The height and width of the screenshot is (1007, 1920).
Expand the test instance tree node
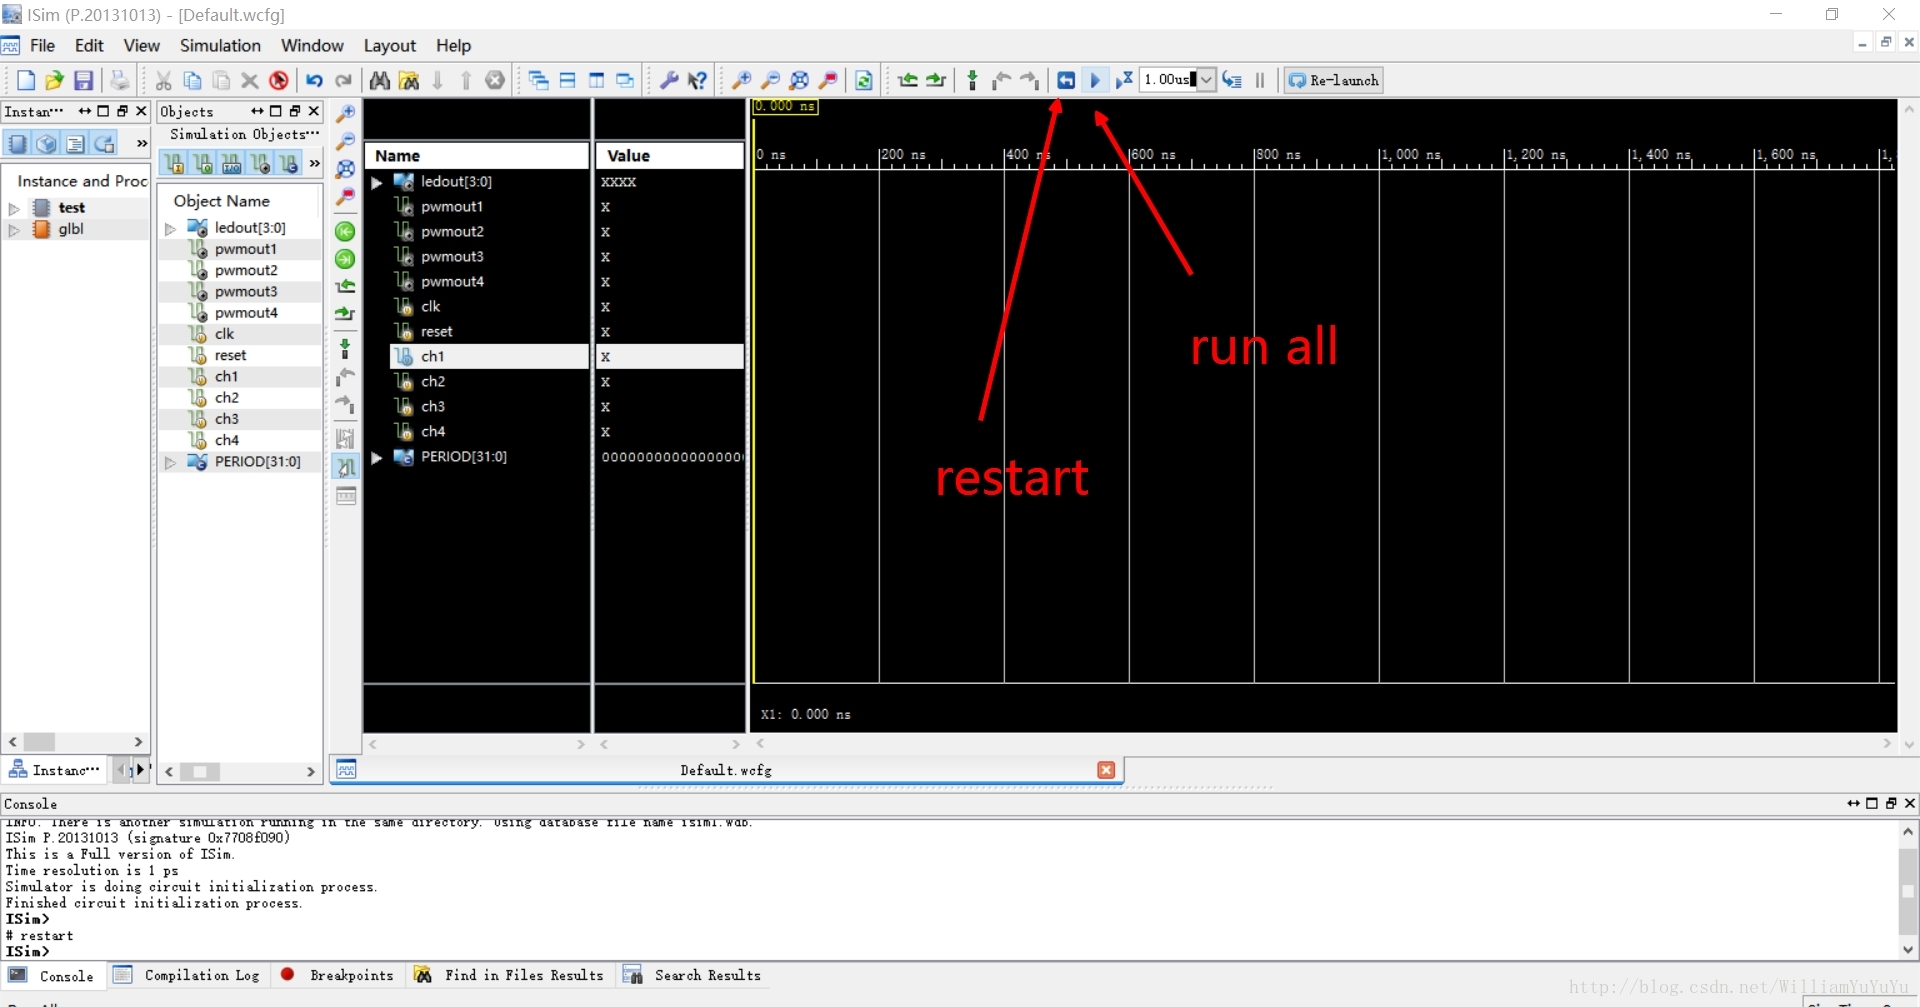coord(14,208)
